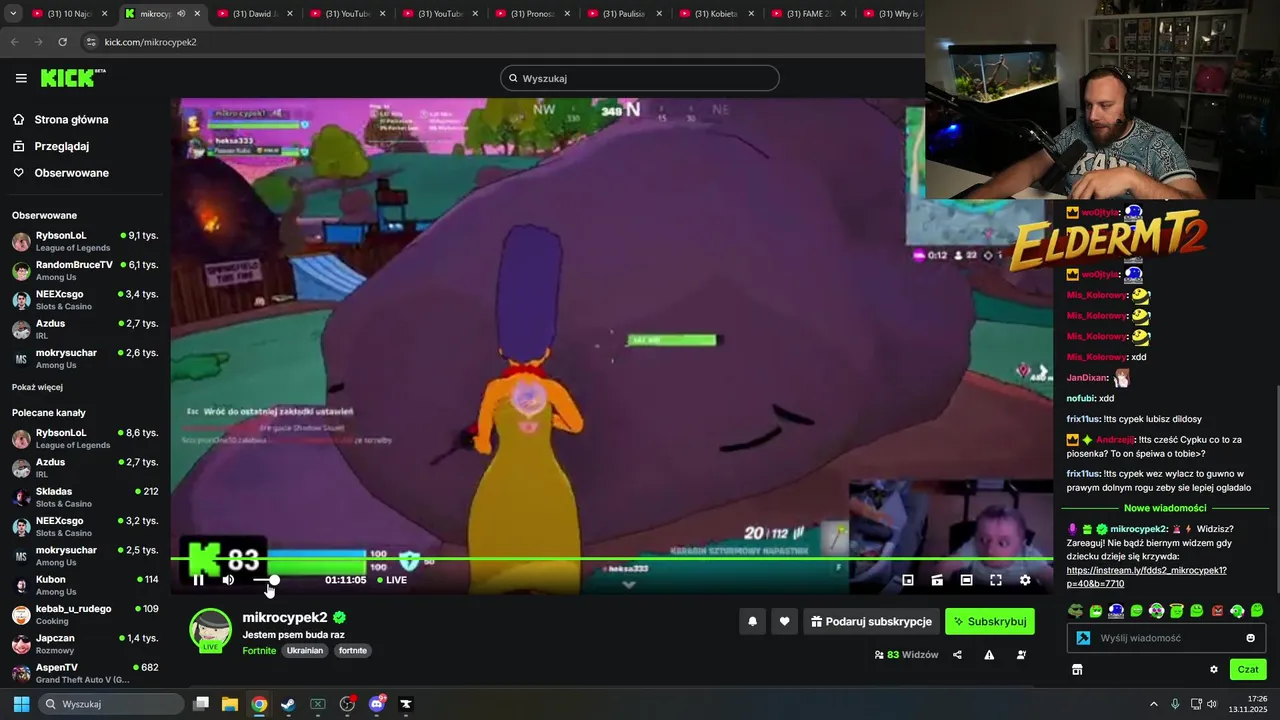Go to Strona główna
Viewport: 1280px width, 720px height.
tap(70, 120)
